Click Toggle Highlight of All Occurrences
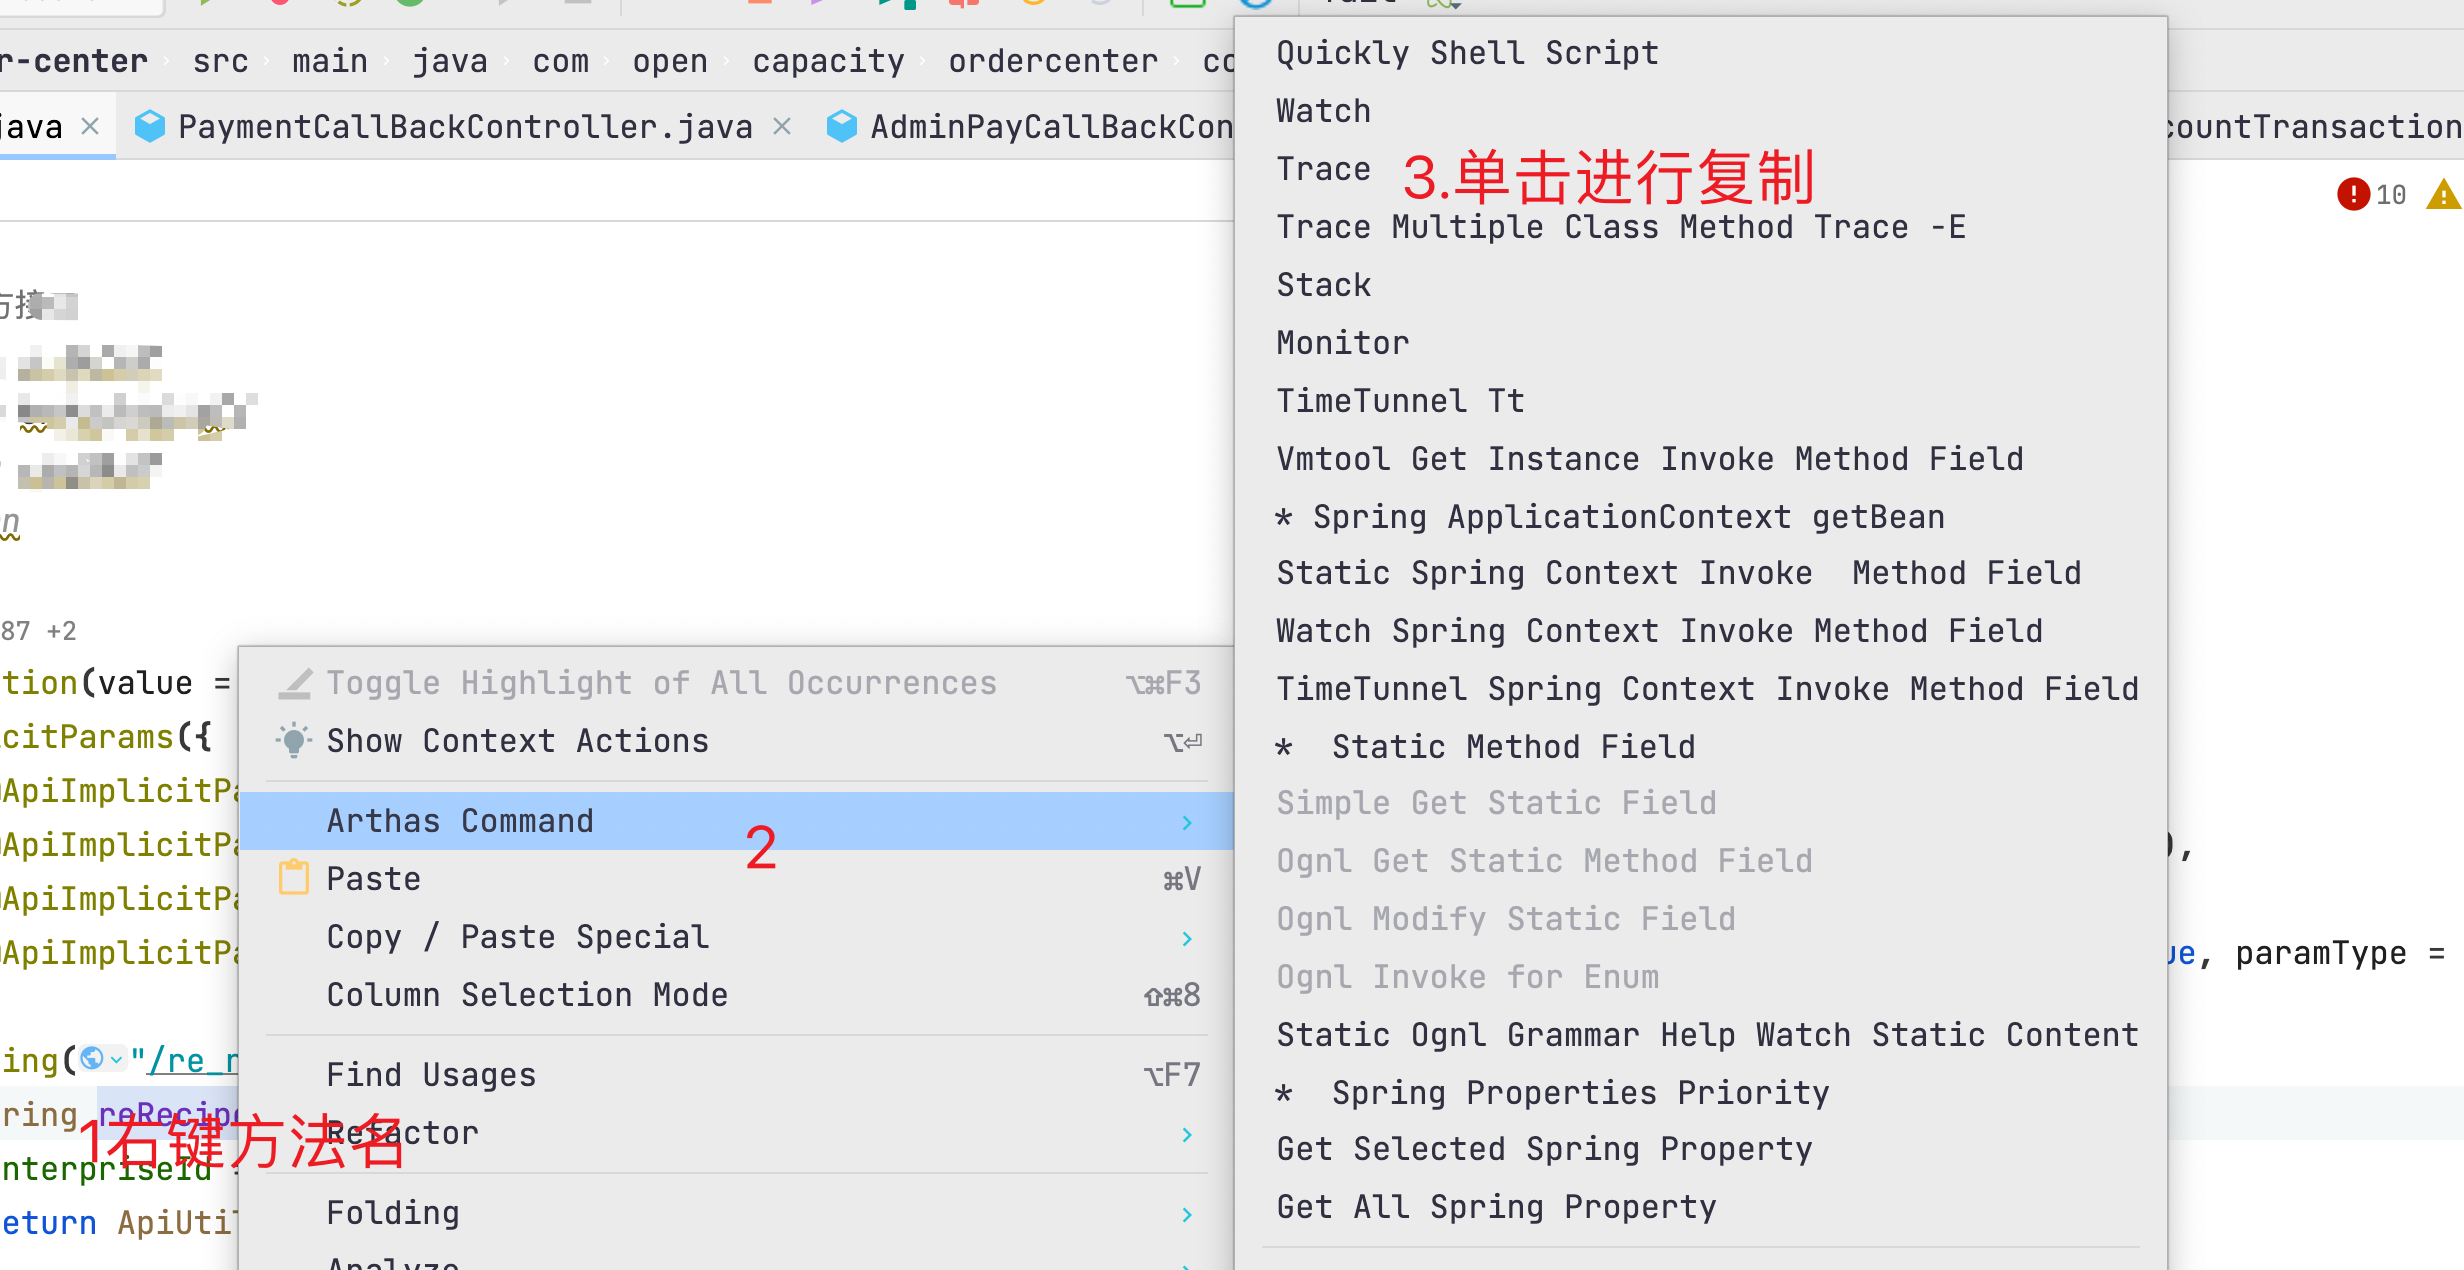 (x=737, y=683)
